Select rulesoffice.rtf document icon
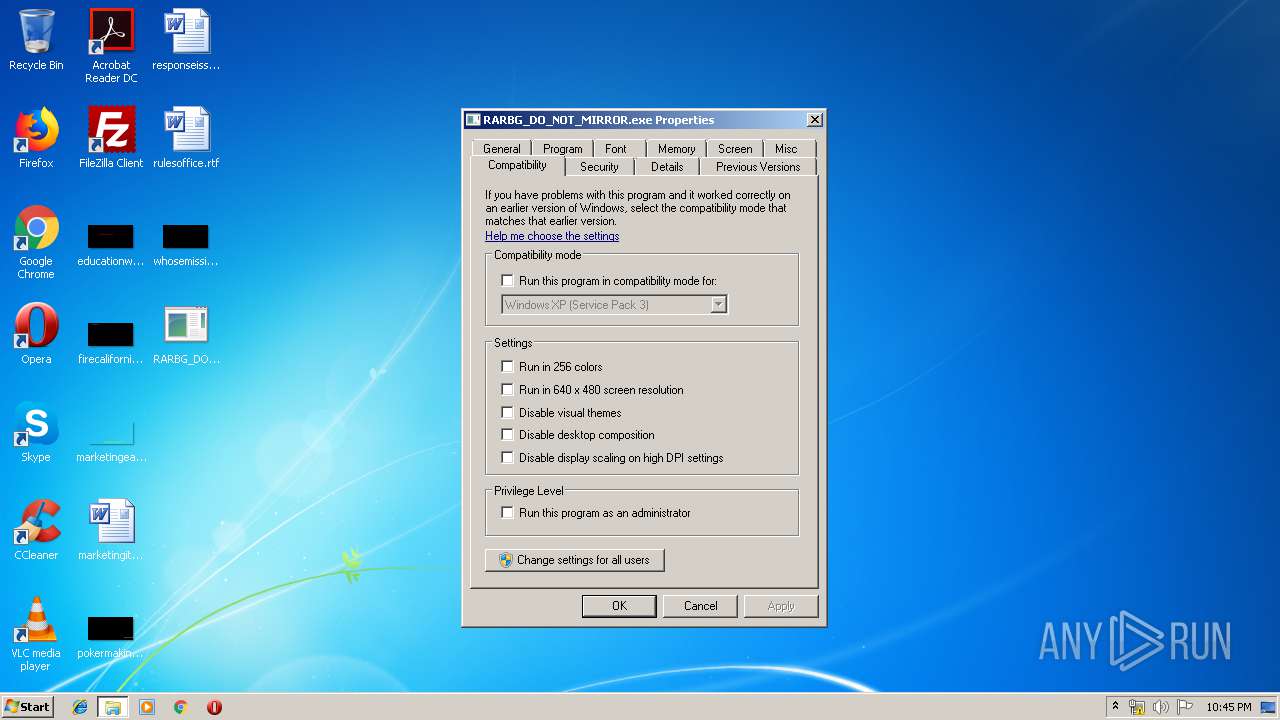1280x720 pixels. pos(186,138)
